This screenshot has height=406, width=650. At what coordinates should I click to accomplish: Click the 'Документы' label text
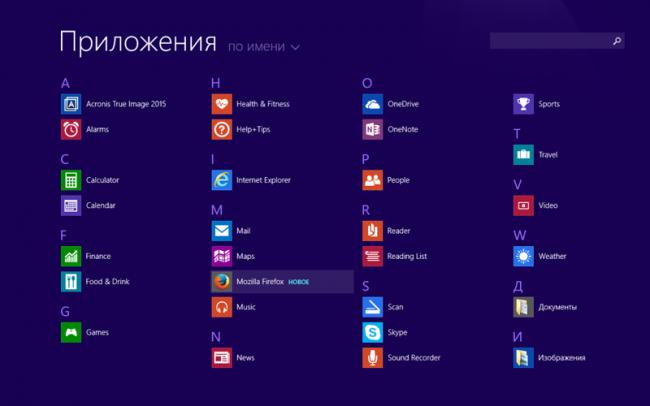tap(557, 307)
